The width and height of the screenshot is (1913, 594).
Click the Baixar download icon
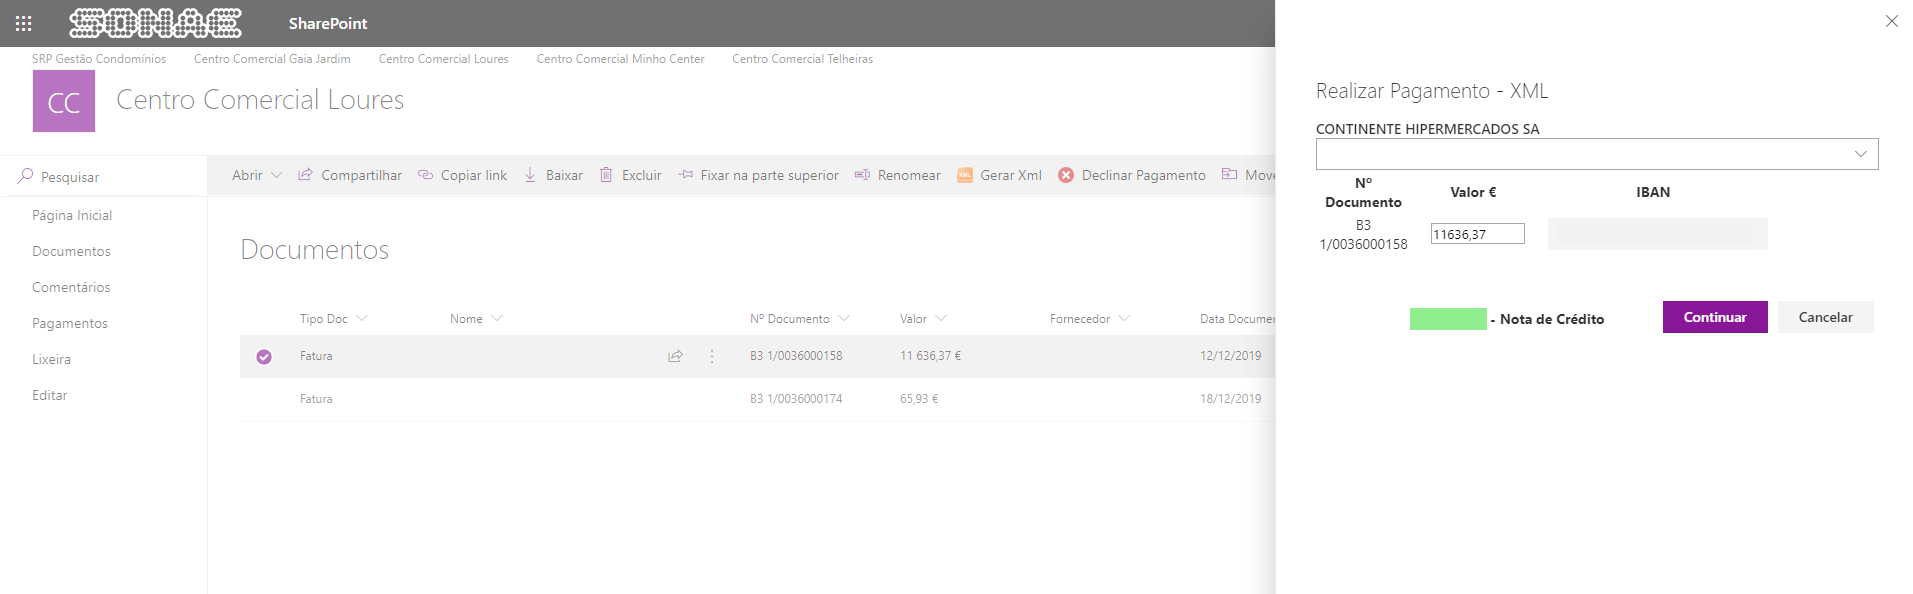530,175
